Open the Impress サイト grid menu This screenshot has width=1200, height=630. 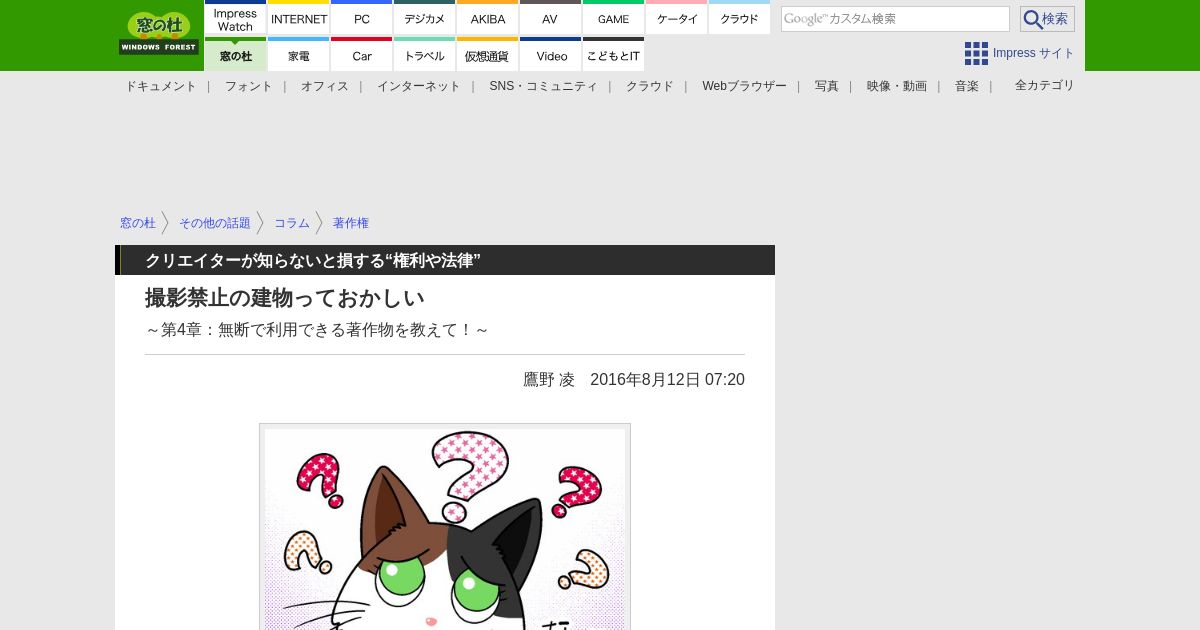(x=1019, y=53)
